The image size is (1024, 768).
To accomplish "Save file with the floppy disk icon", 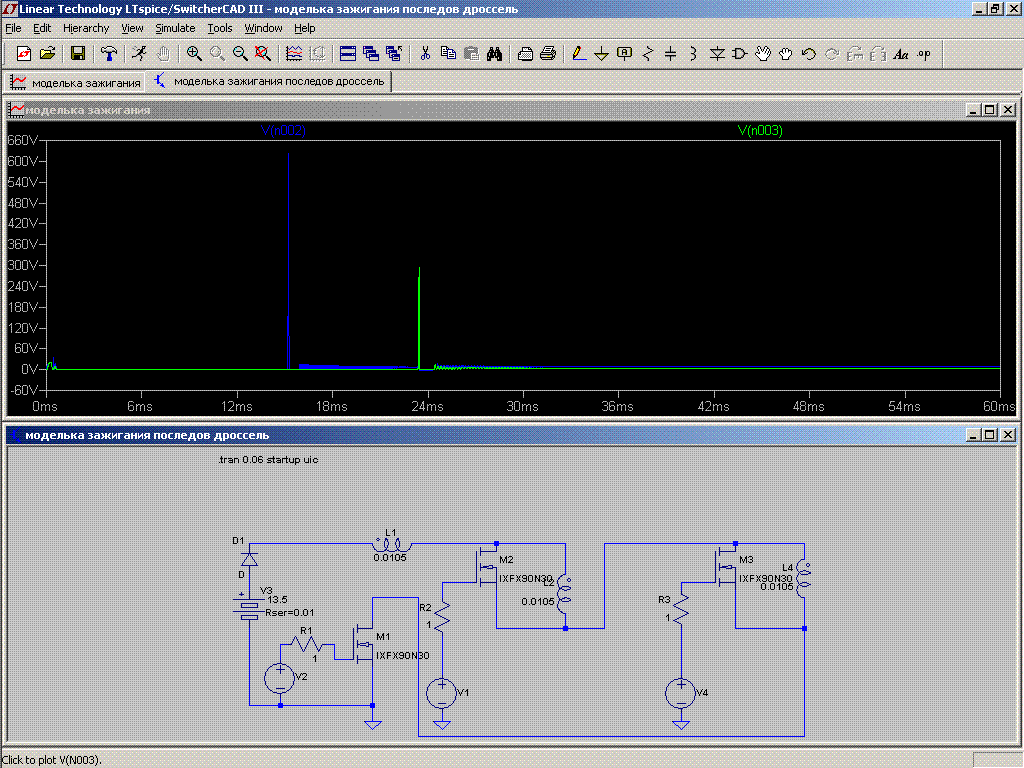I will [77, 54].
